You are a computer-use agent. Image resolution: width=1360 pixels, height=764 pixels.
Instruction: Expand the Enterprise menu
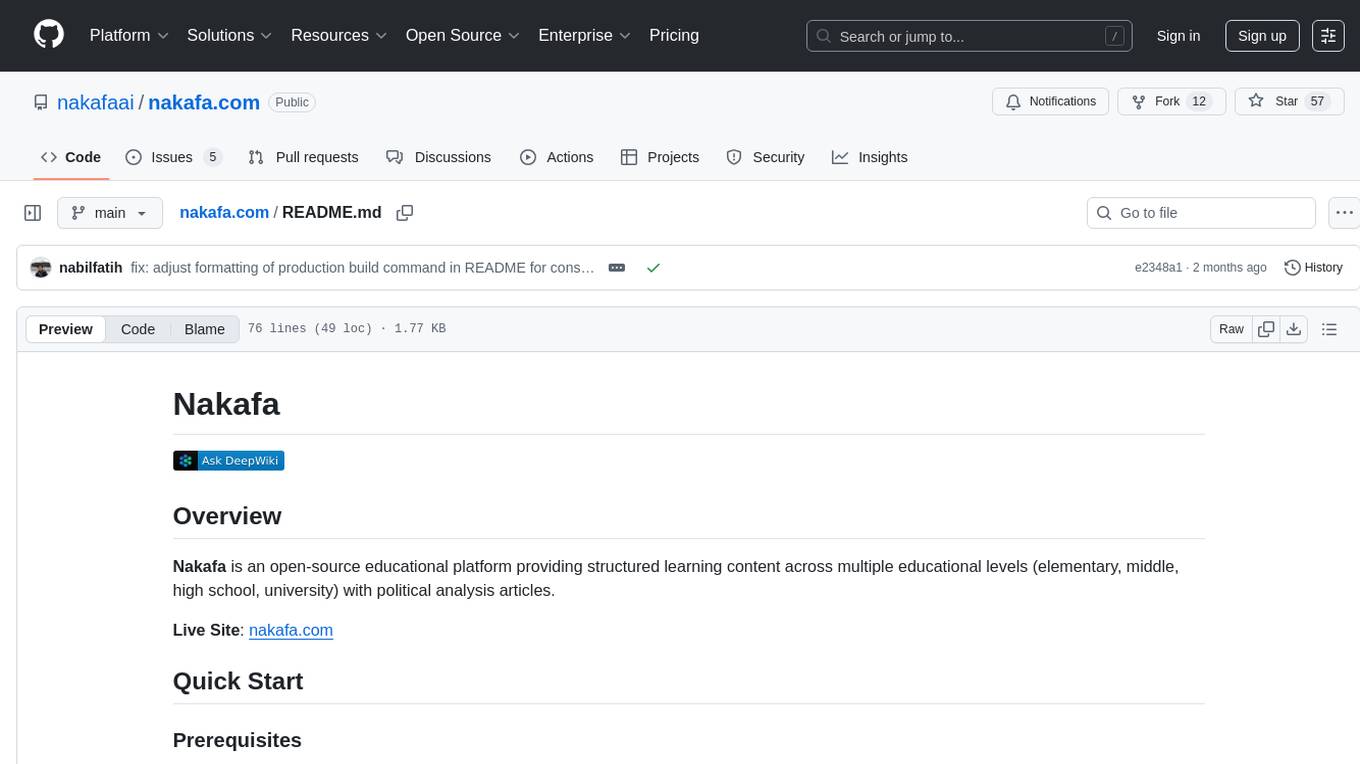pyautogui.click(x=584, y=35)
